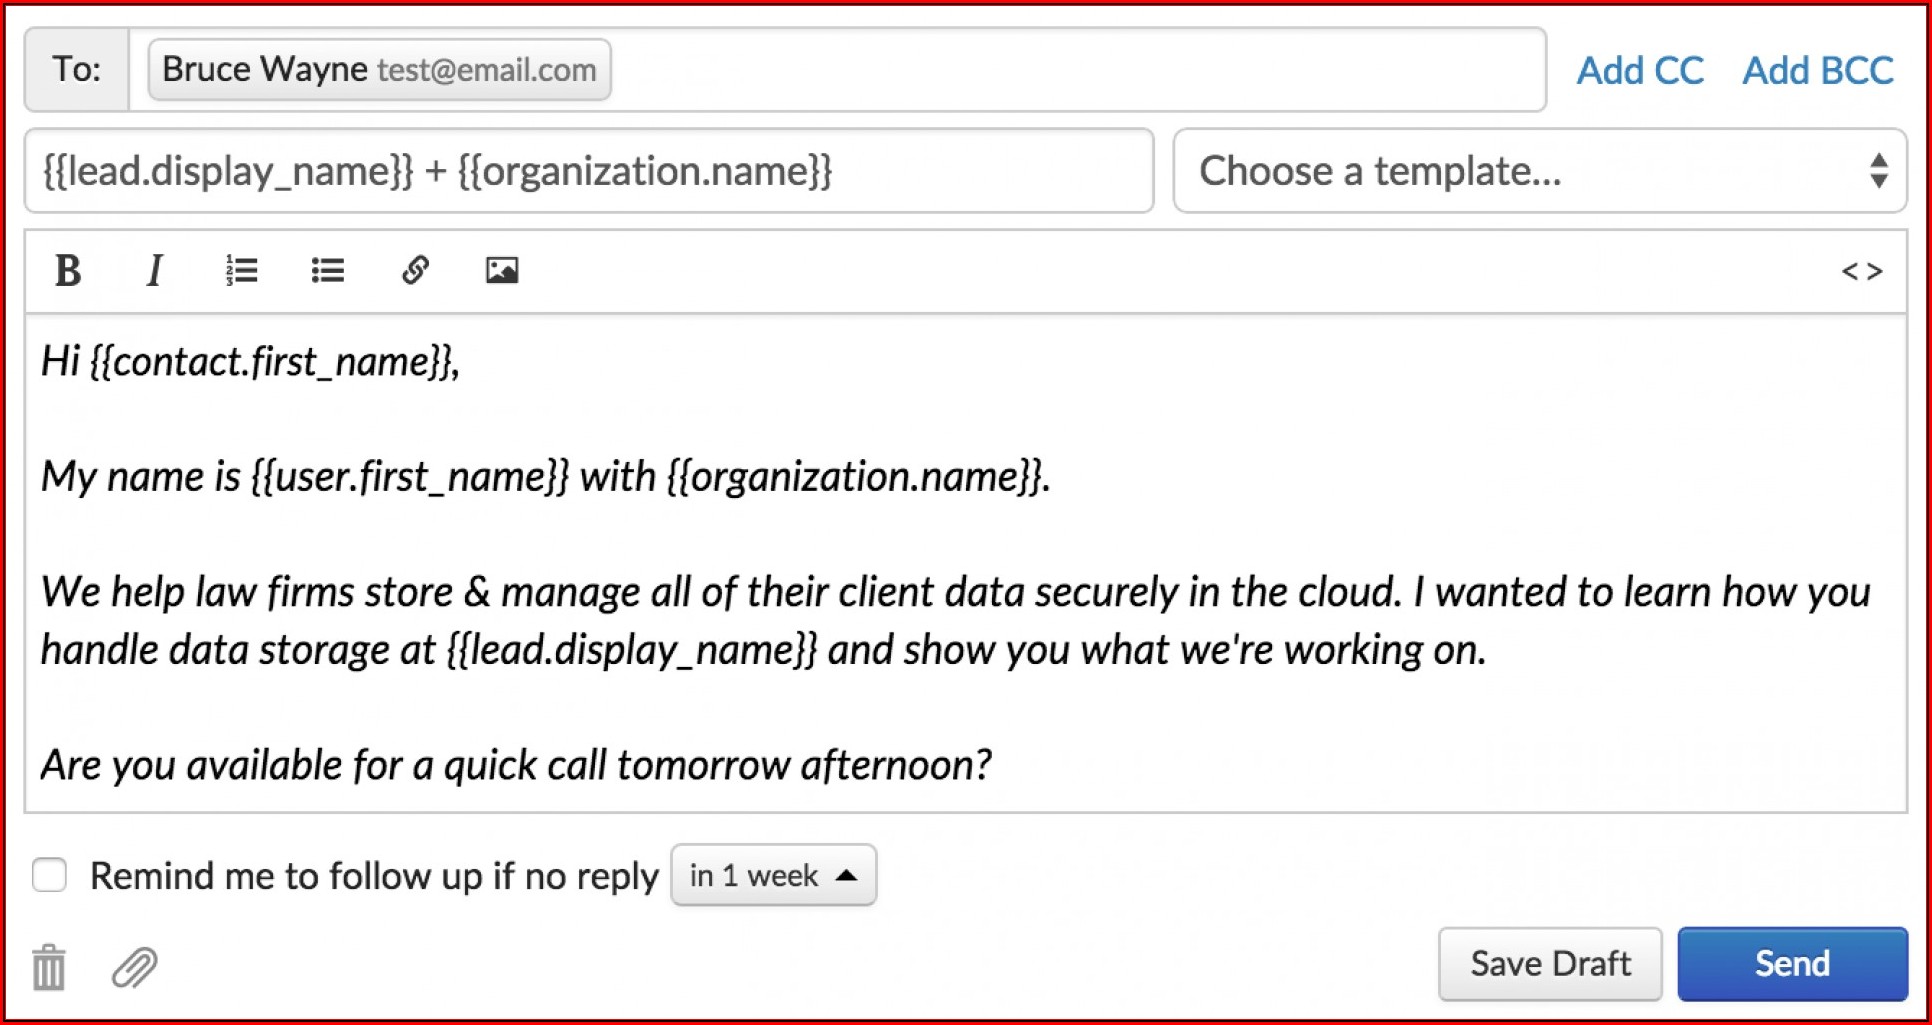Click the Add CC link

[x=1640, y=71]
